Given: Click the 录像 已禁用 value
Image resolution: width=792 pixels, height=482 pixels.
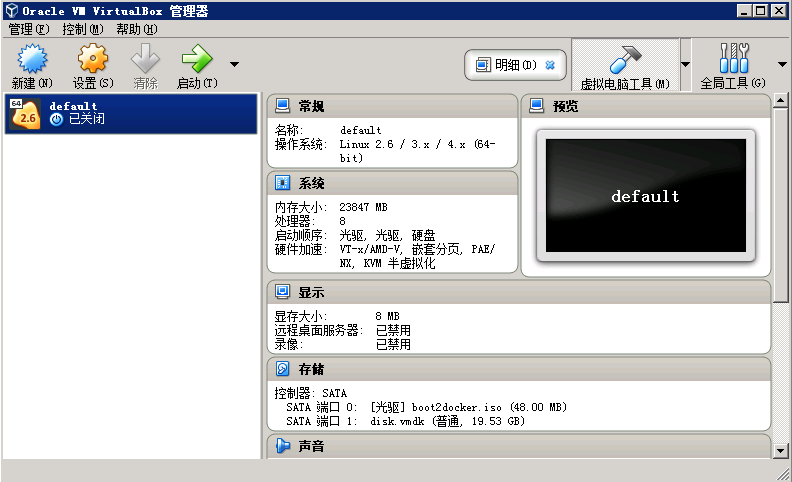Looking at the screenshot, I should coord(393,345).
